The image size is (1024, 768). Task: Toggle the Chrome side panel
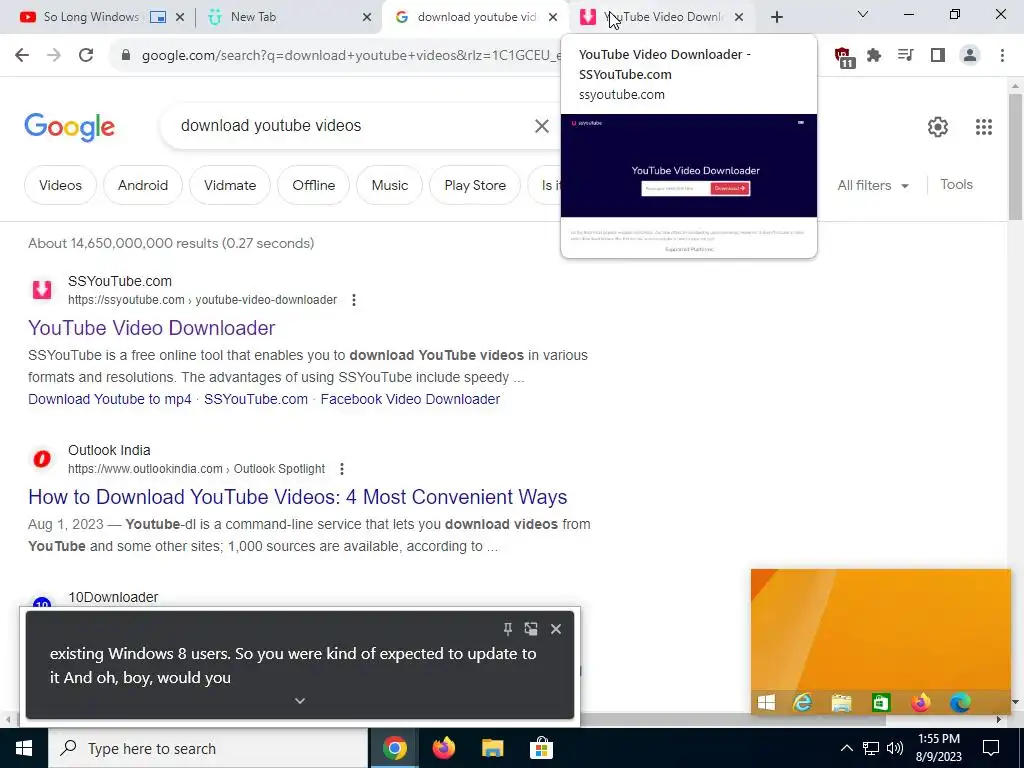tap(938, 56)
